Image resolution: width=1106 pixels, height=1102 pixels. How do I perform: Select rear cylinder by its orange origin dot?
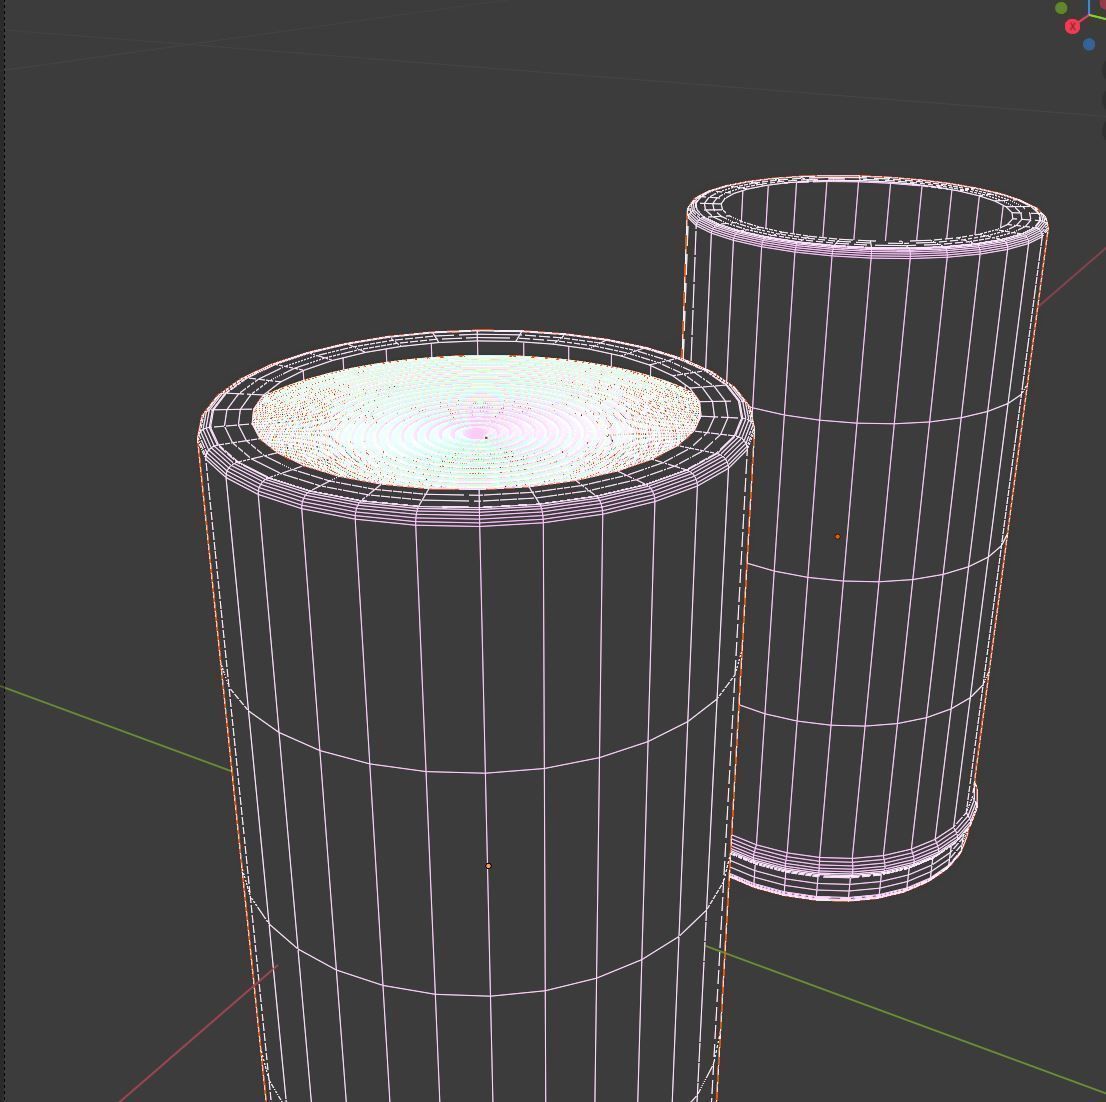click(x=837, y=536)
